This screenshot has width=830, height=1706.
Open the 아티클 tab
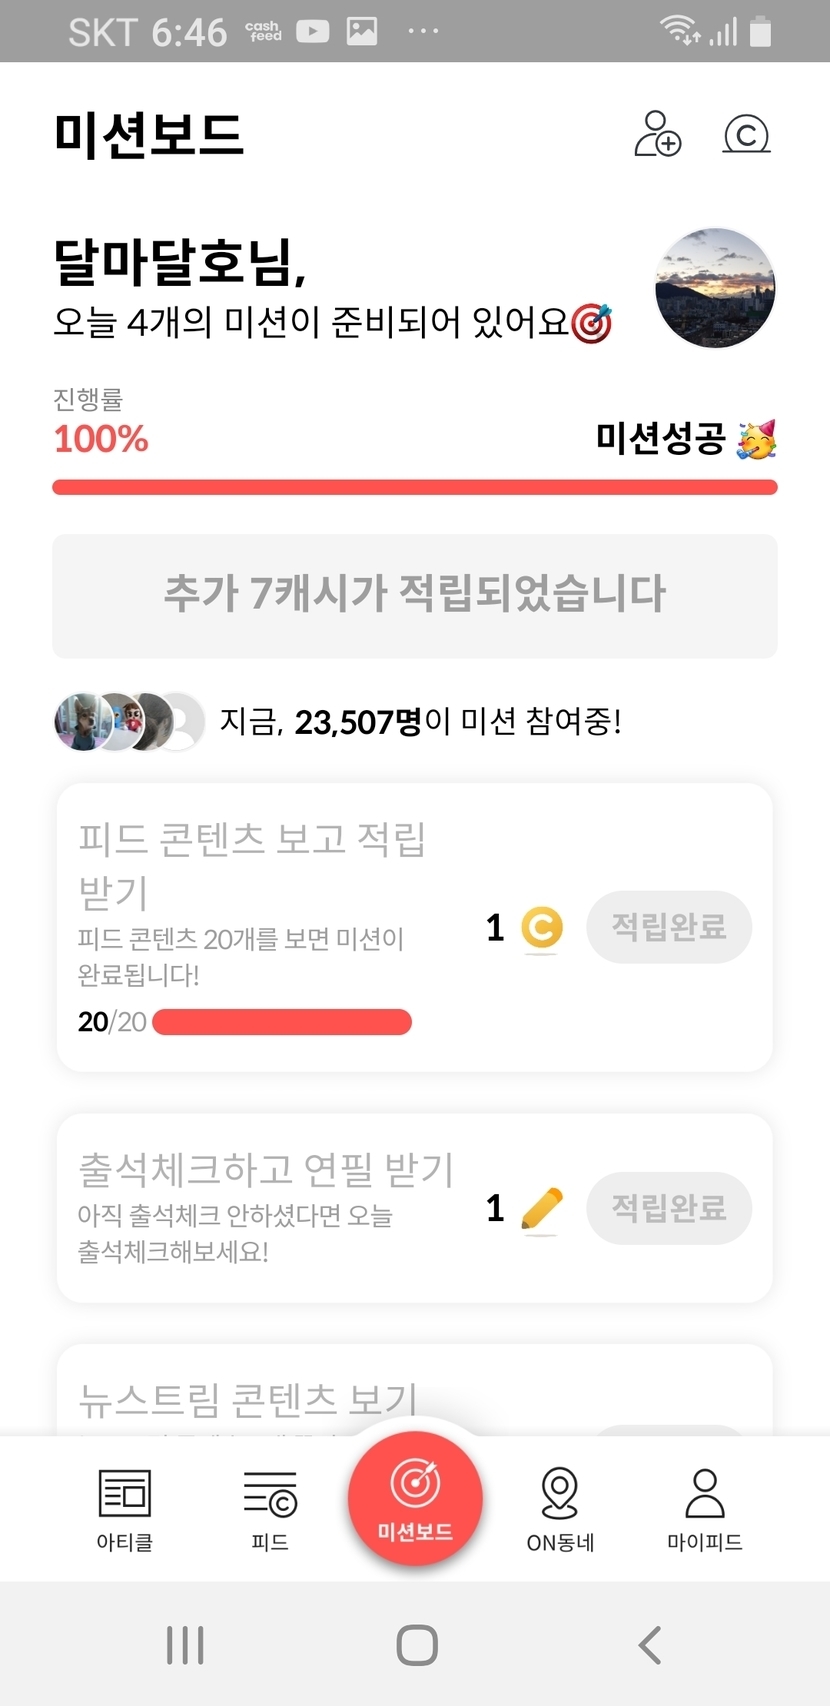click(125, 1508)
